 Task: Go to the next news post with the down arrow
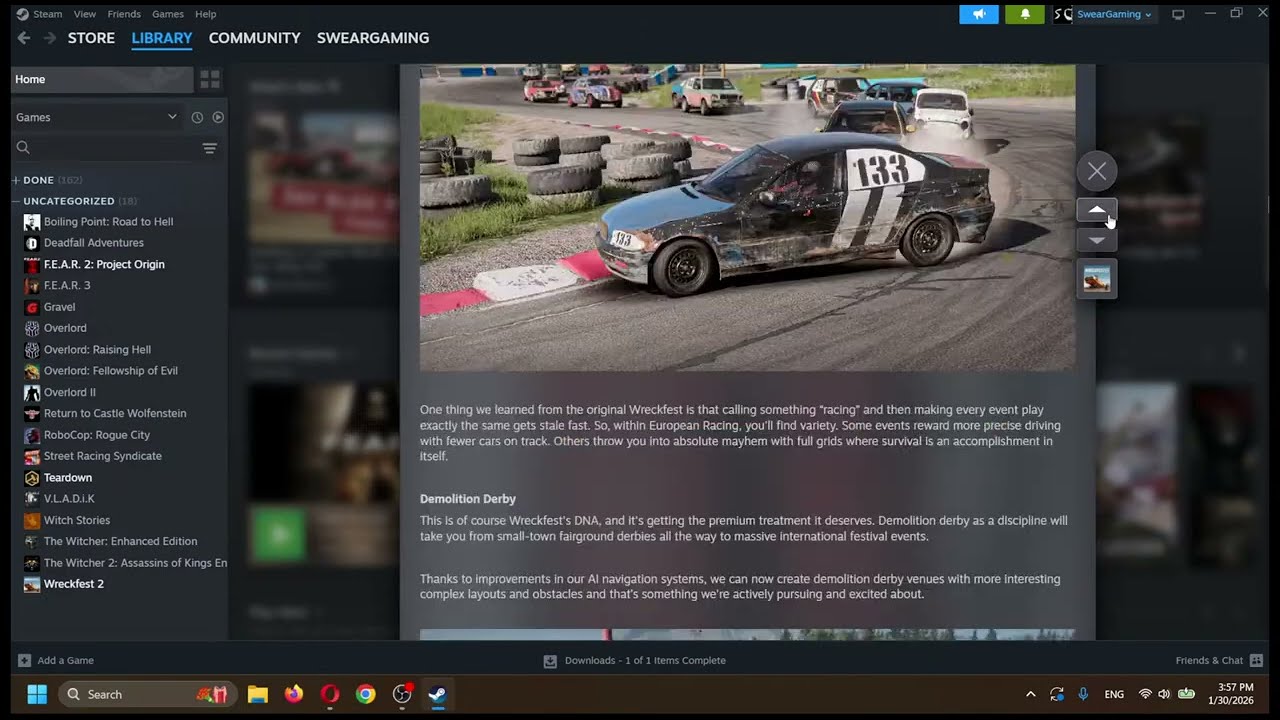[1097, 240]
